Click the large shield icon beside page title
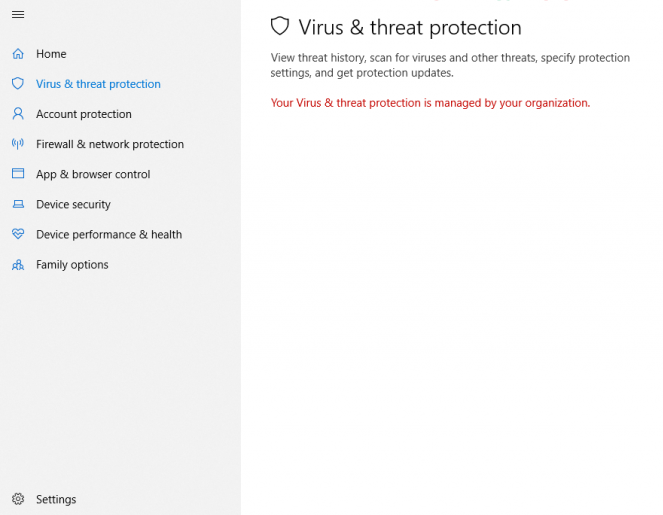 280,27
